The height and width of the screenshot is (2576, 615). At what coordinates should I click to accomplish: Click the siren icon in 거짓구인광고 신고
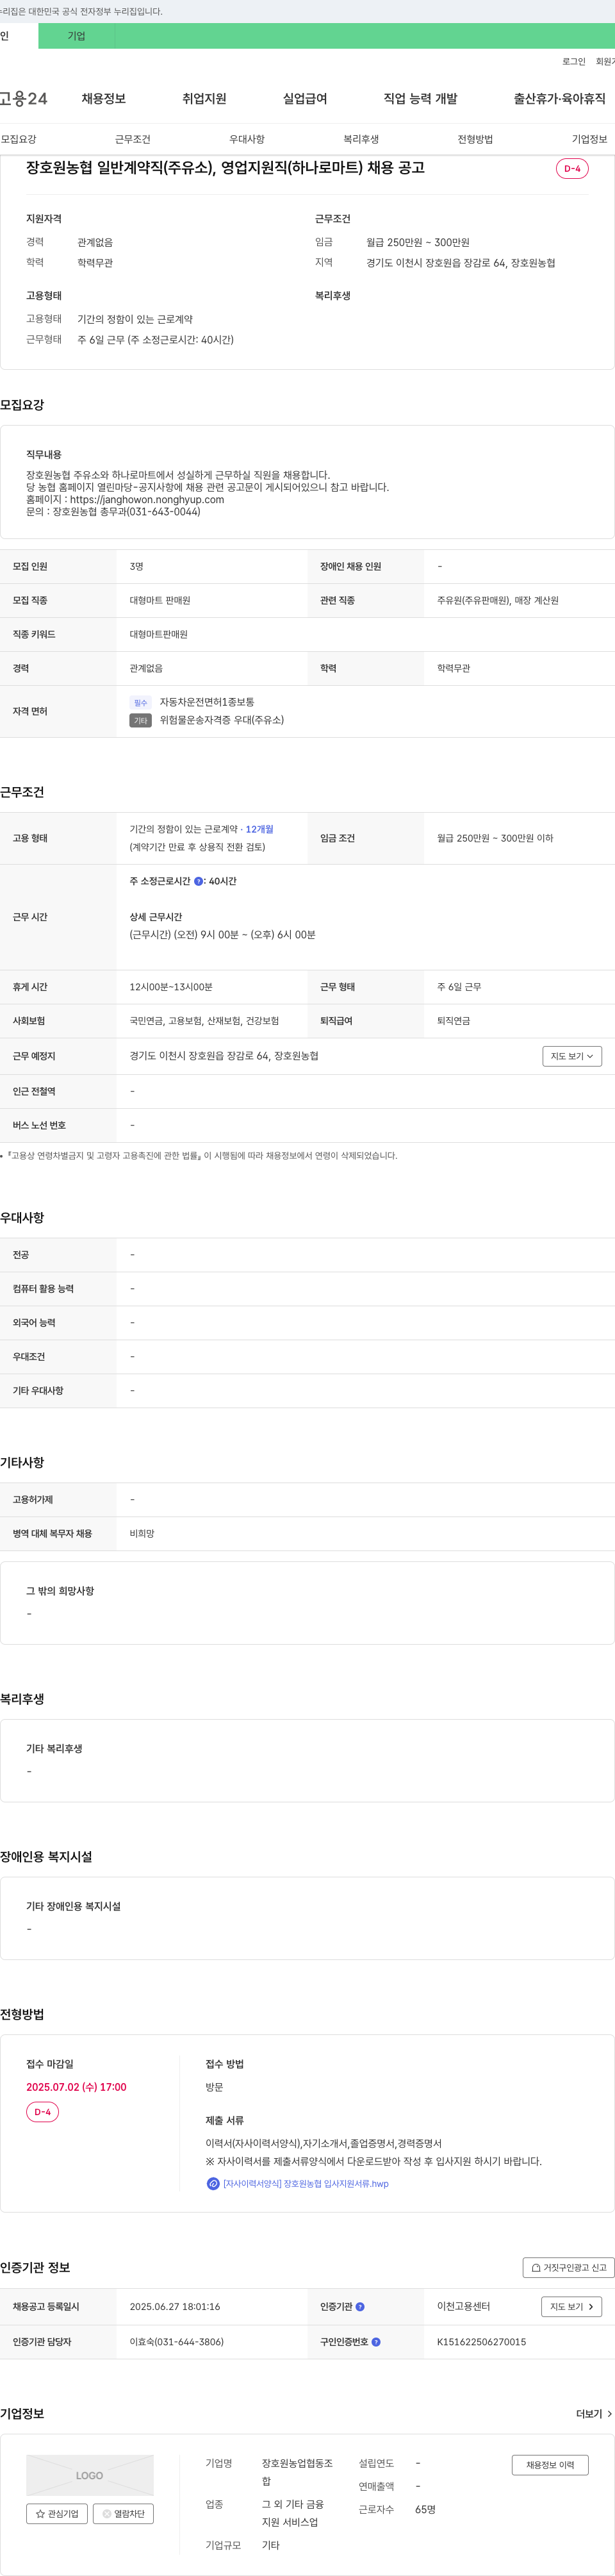tap(536, 2268)
